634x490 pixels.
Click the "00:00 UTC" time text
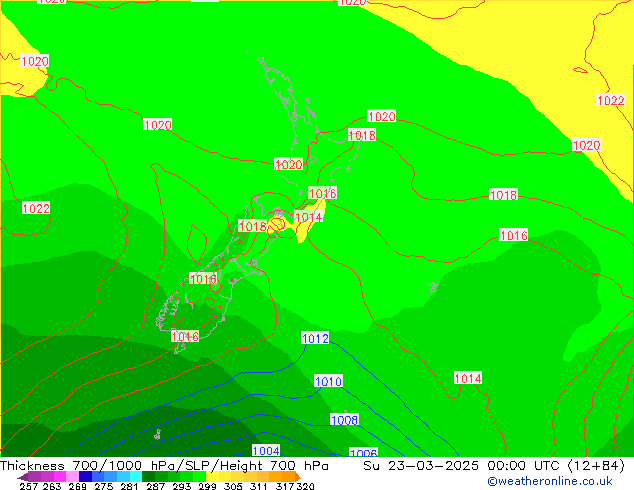click(526, 466)
